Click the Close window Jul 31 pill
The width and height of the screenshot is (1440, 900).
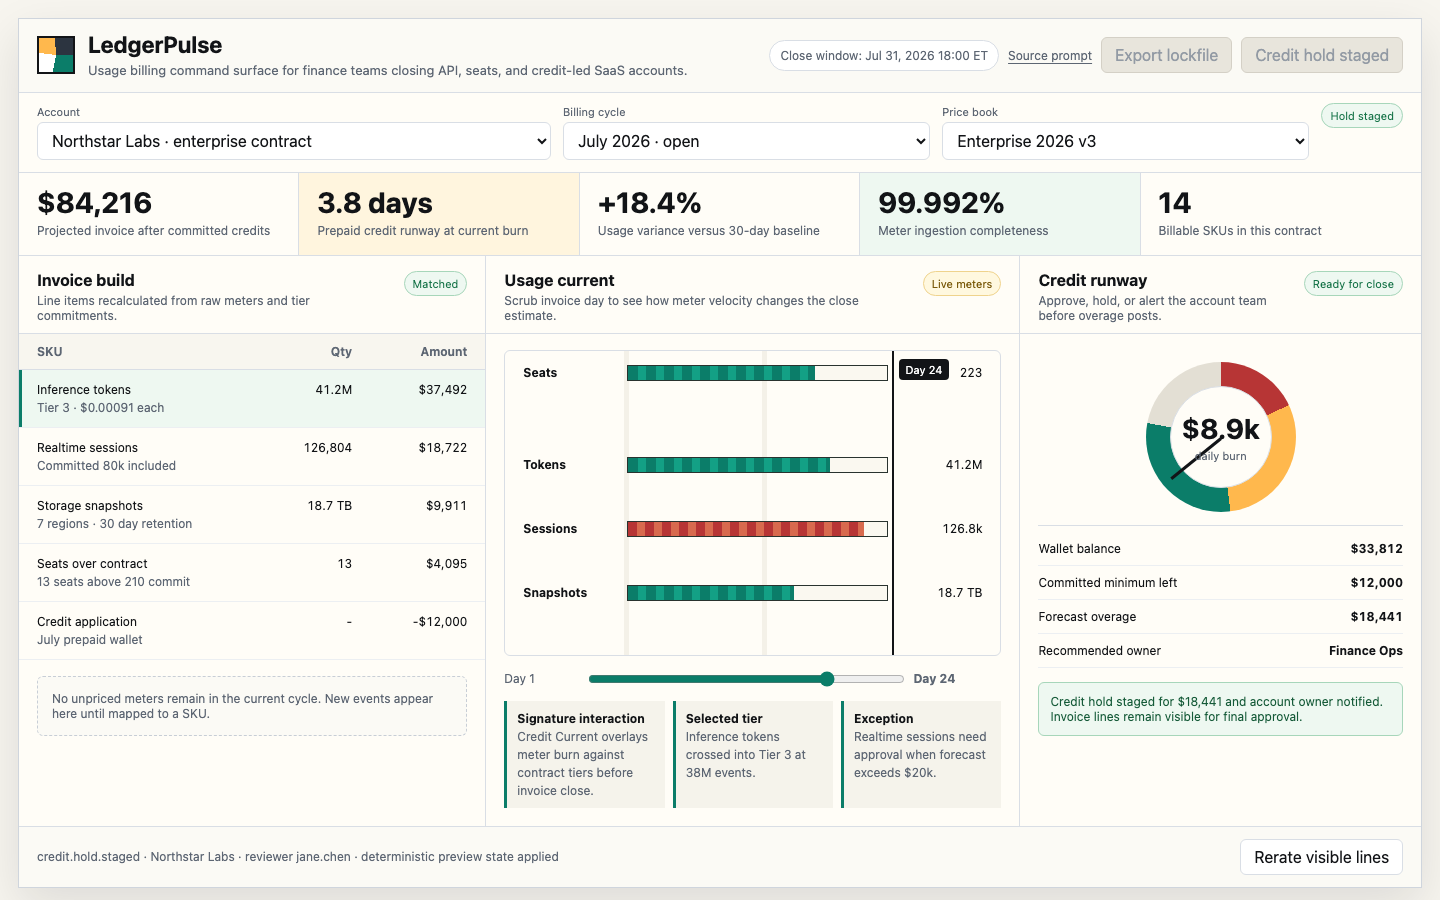click(x=883, y=56)
